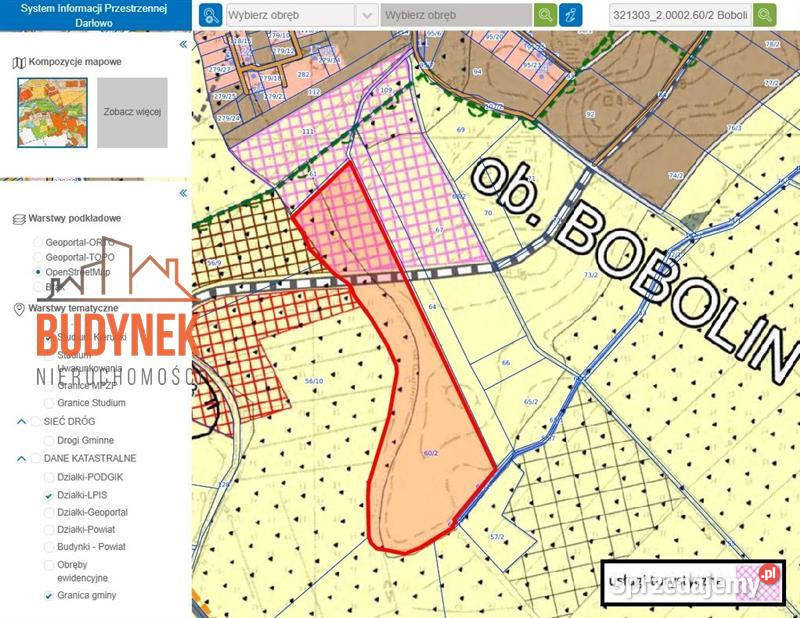Image resolution: width=800 pixels, height=618 pixels.
Task: Collapse the DANE KATASTRALNE layer group
Action: [21, 458]
